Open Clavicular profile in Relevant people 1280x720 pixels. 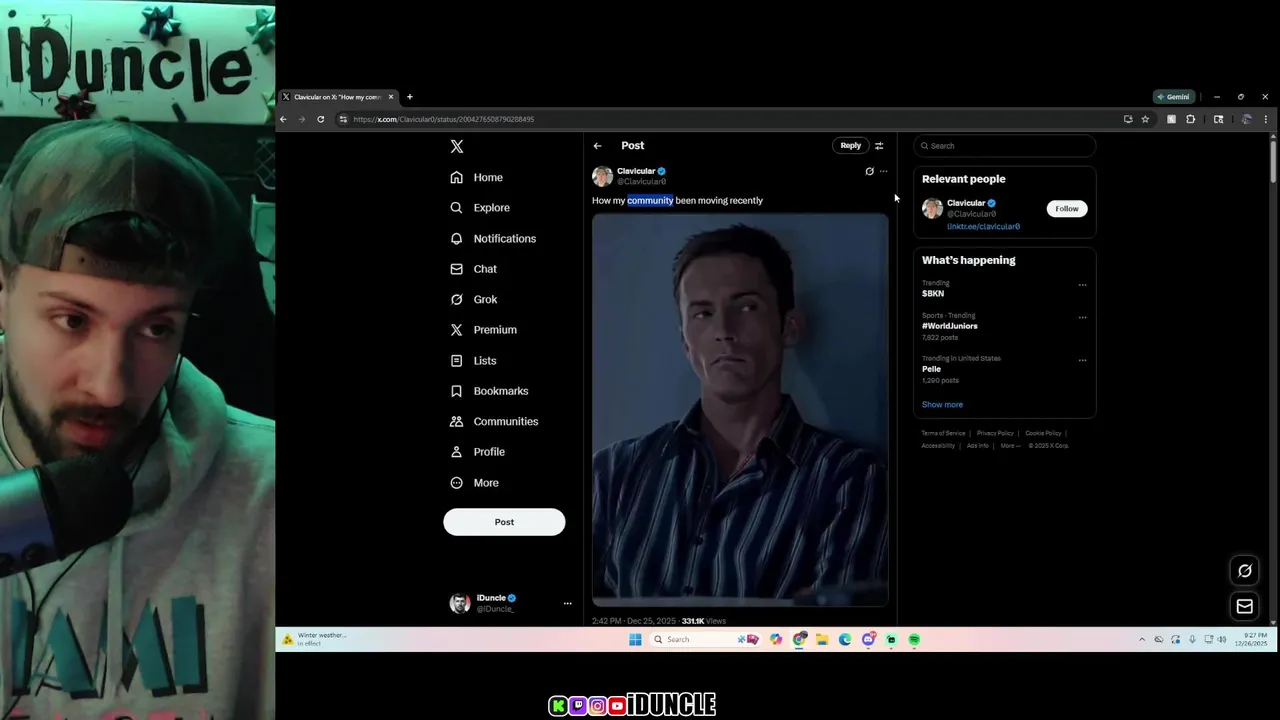[x=965, y=203]
